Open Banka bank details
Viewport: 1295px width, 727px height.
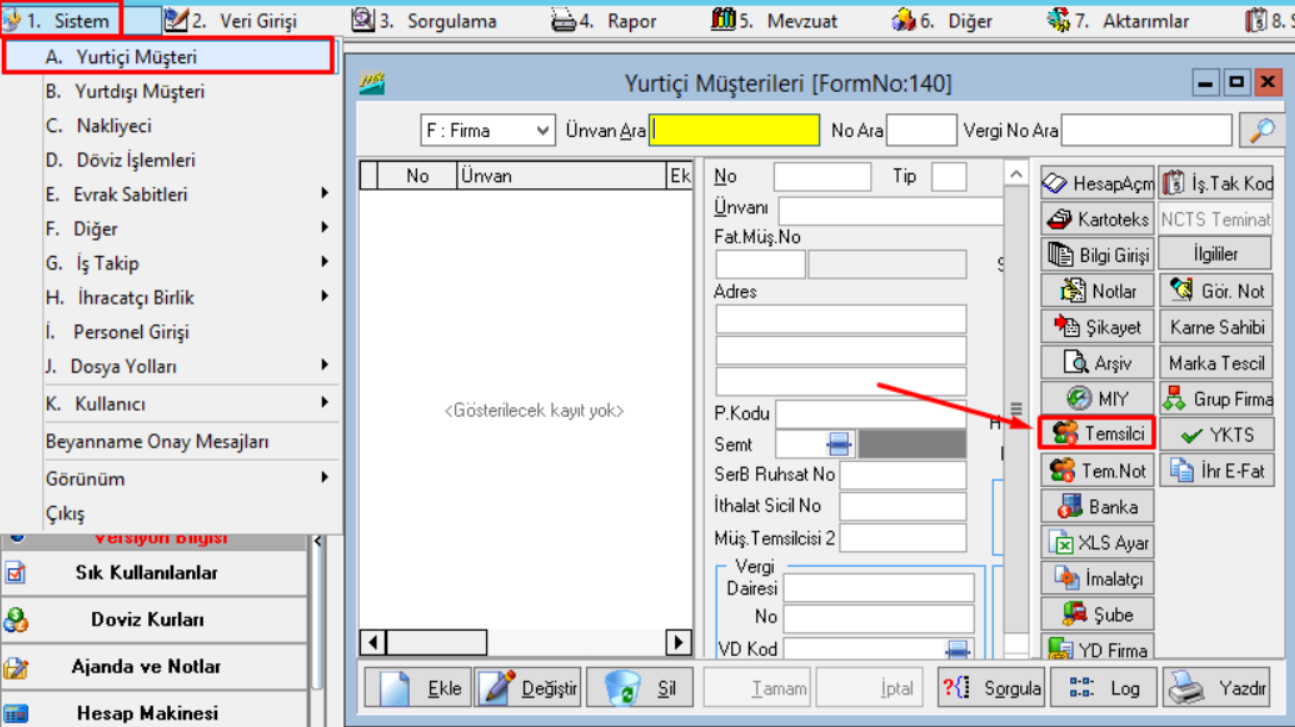pos(1097,507)
